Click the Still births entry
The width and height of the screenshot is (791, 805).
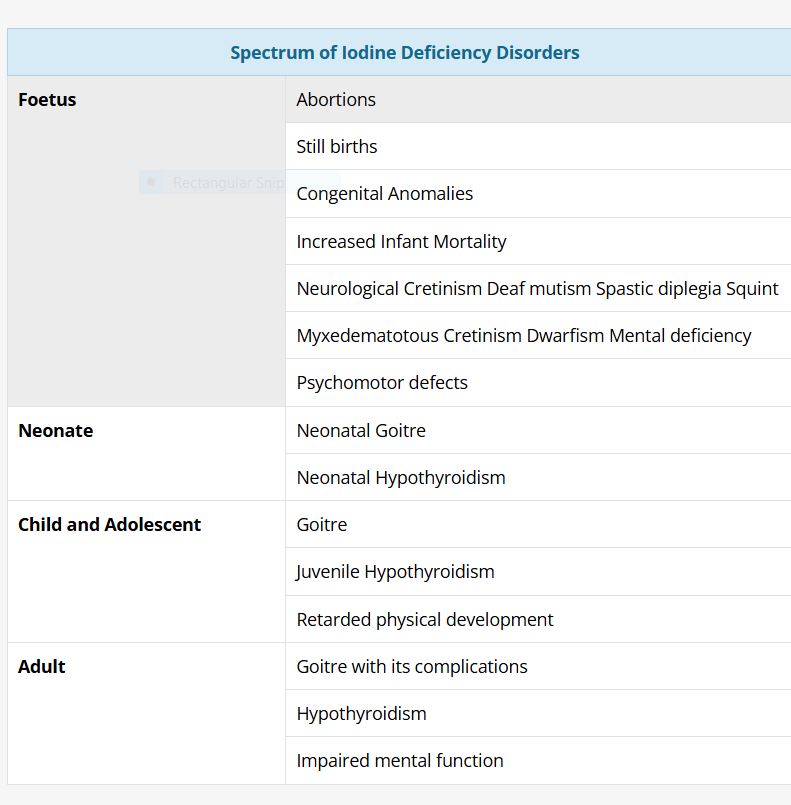coord(337,147)
